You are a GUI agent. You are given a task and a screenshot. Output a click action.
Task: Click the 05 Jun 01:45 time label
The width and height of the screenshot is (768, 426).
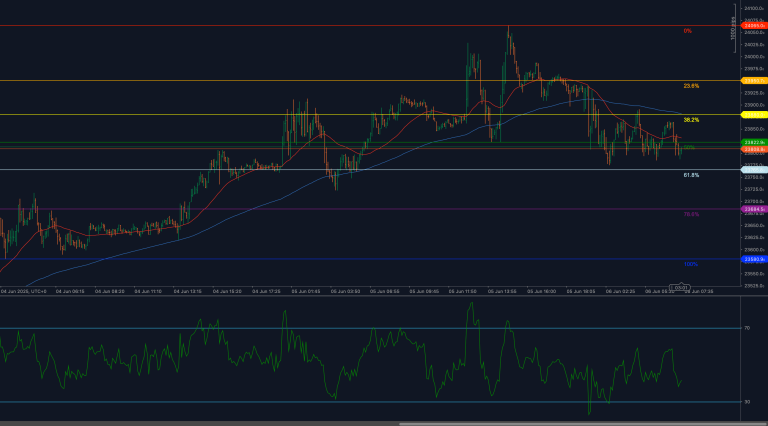click(x=306, y=291)
